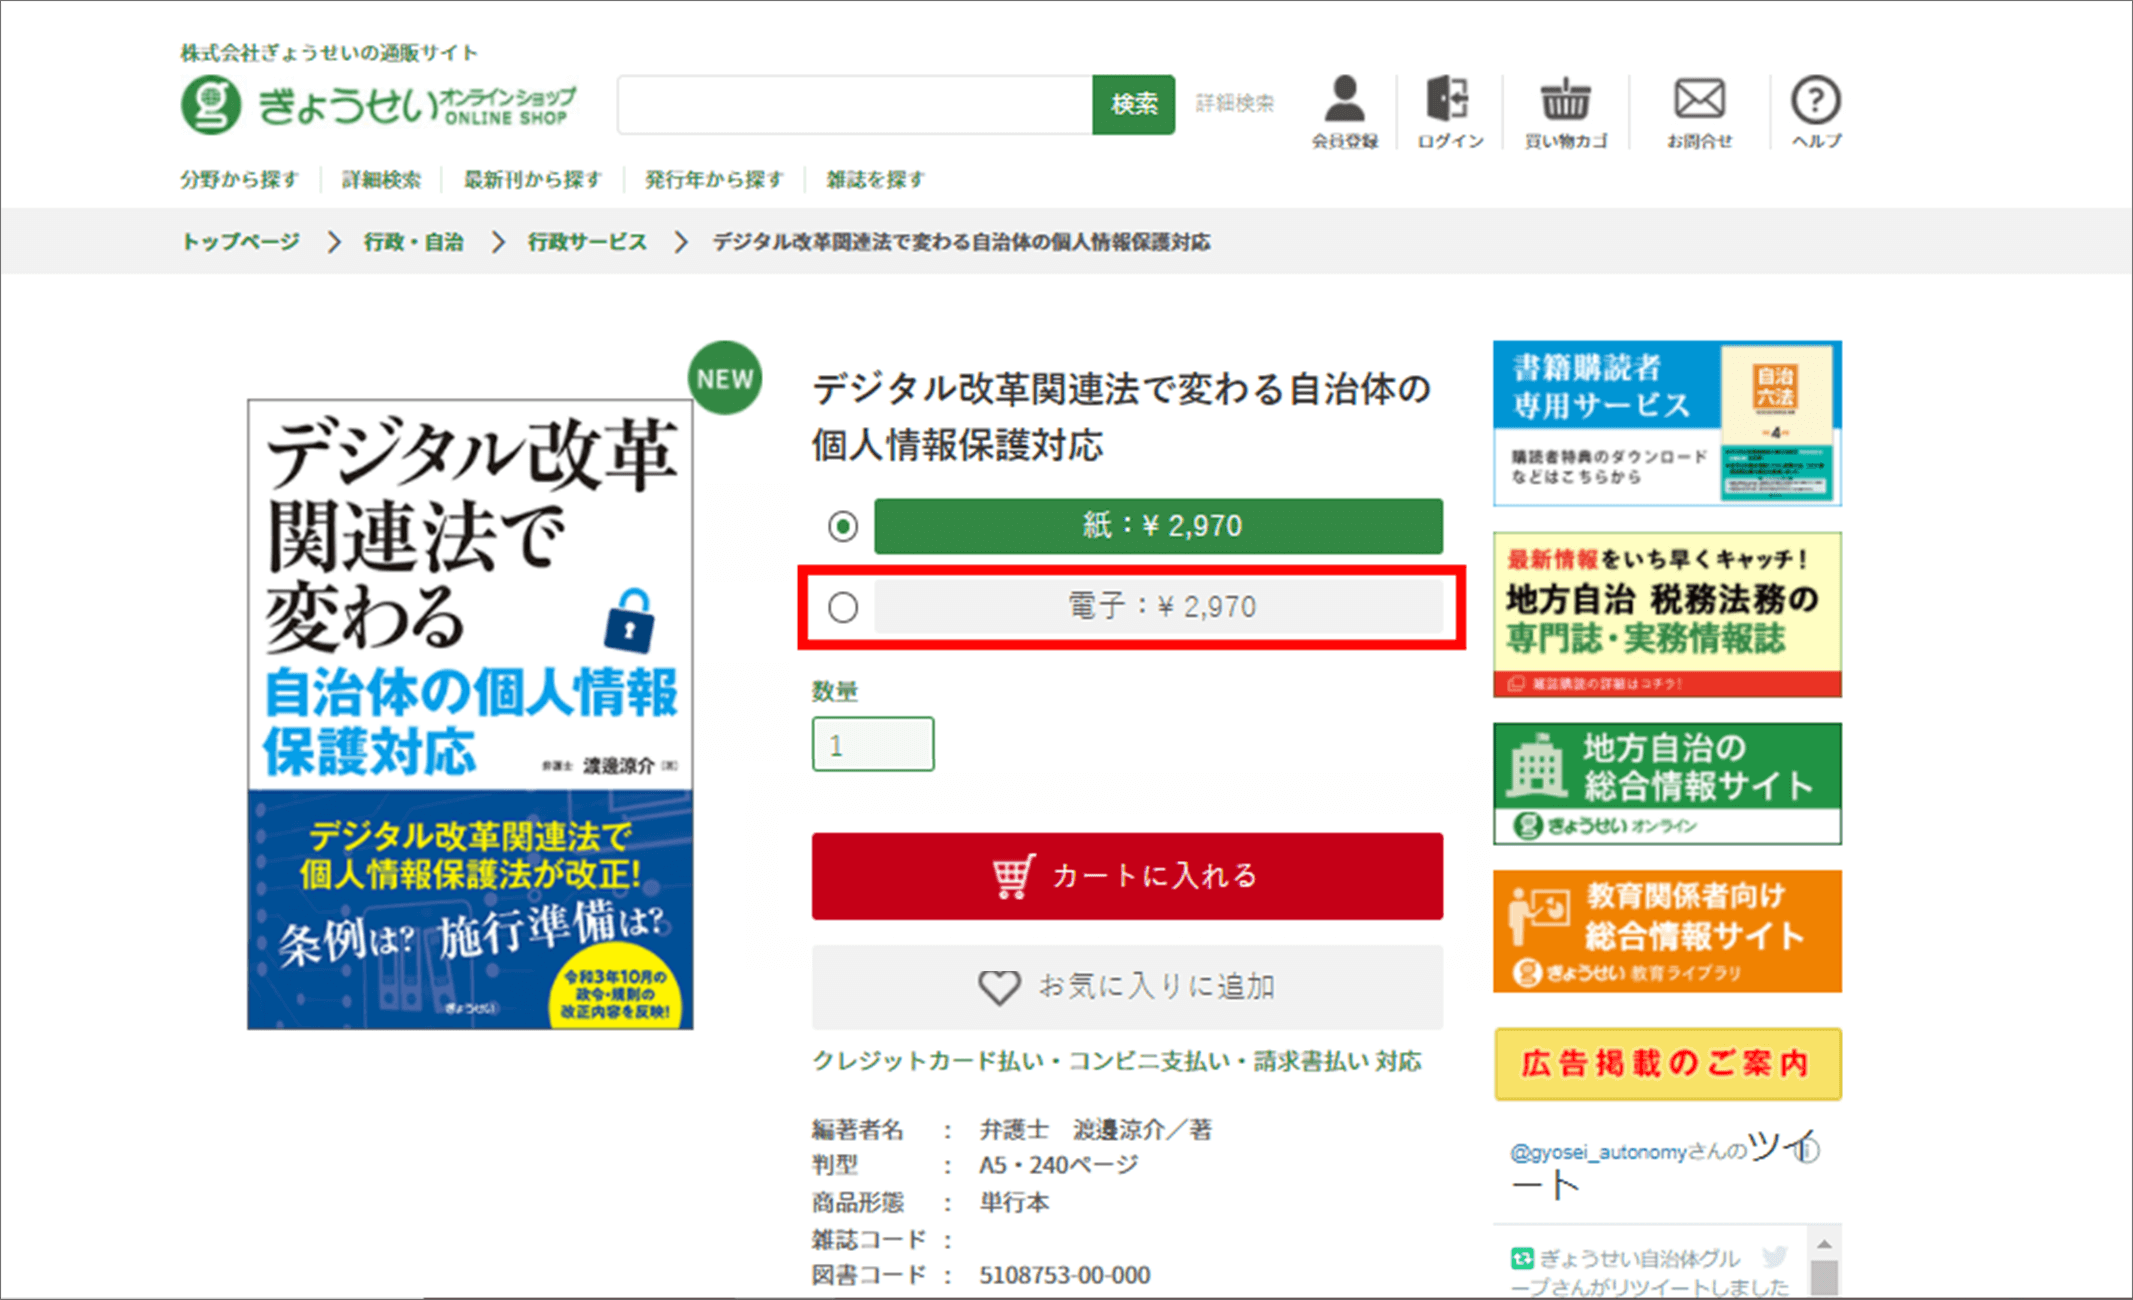Go to 行政・自治 in the breadcrumb
Screen dimensions: 2133x1300
tap(413, 242)
